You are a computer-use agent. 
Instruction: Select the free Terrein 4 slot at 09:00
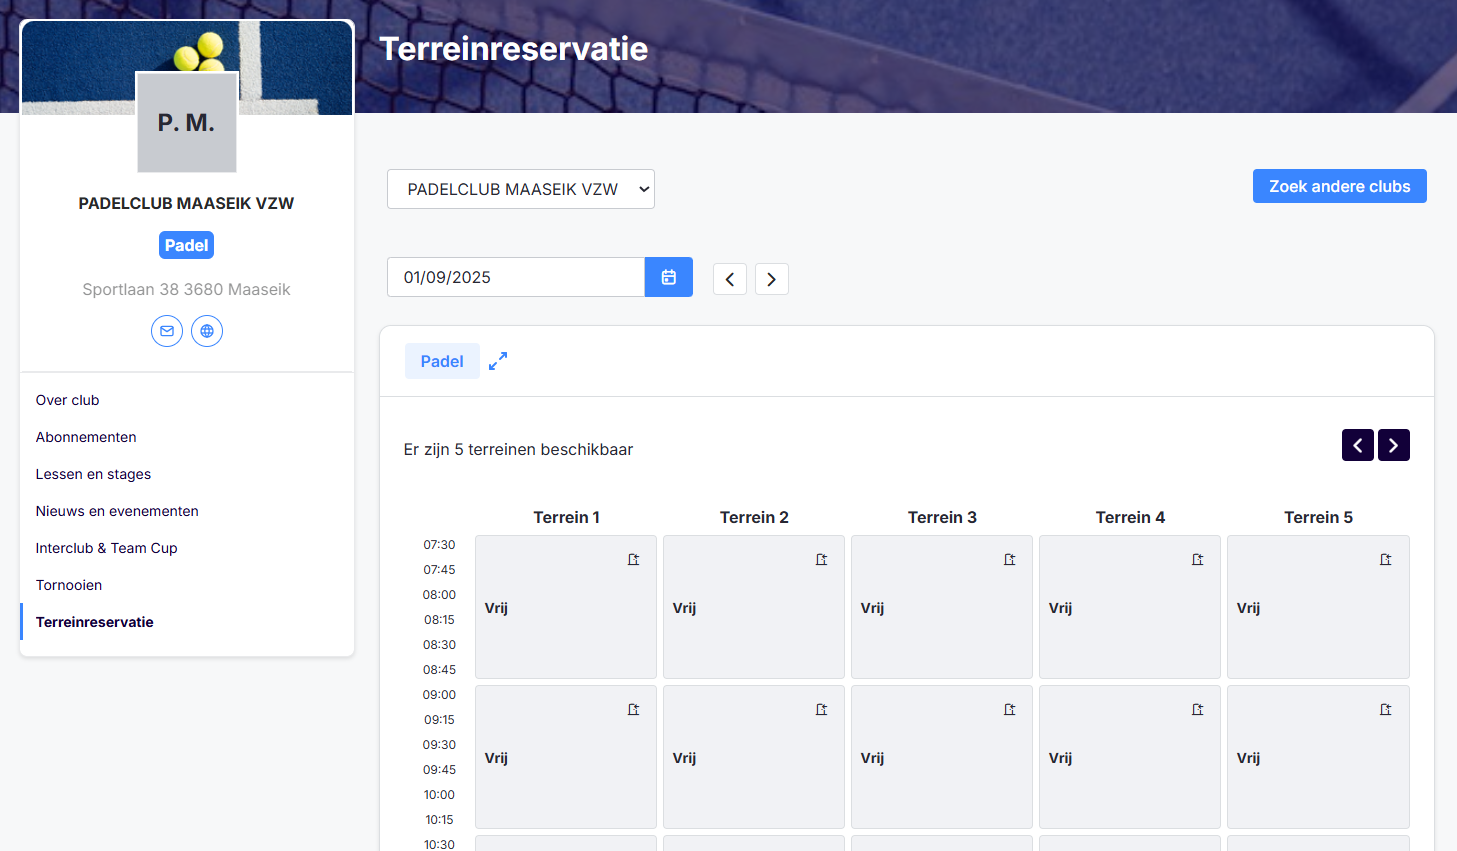tap(1129, 757)
